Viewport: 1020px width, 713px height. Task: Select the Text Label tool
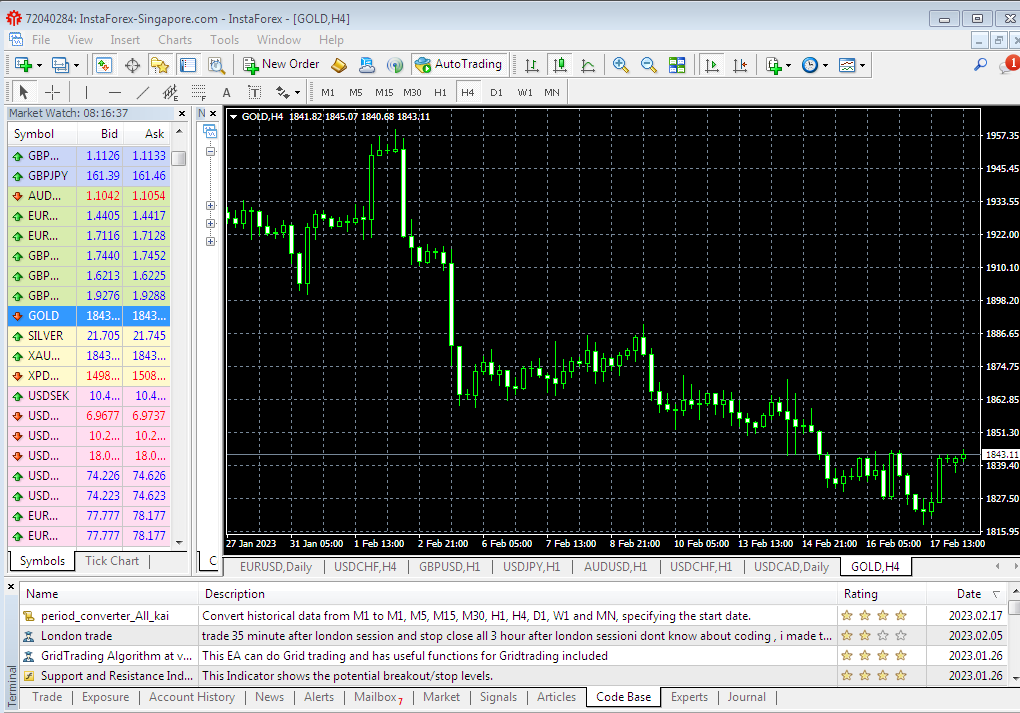254,92
